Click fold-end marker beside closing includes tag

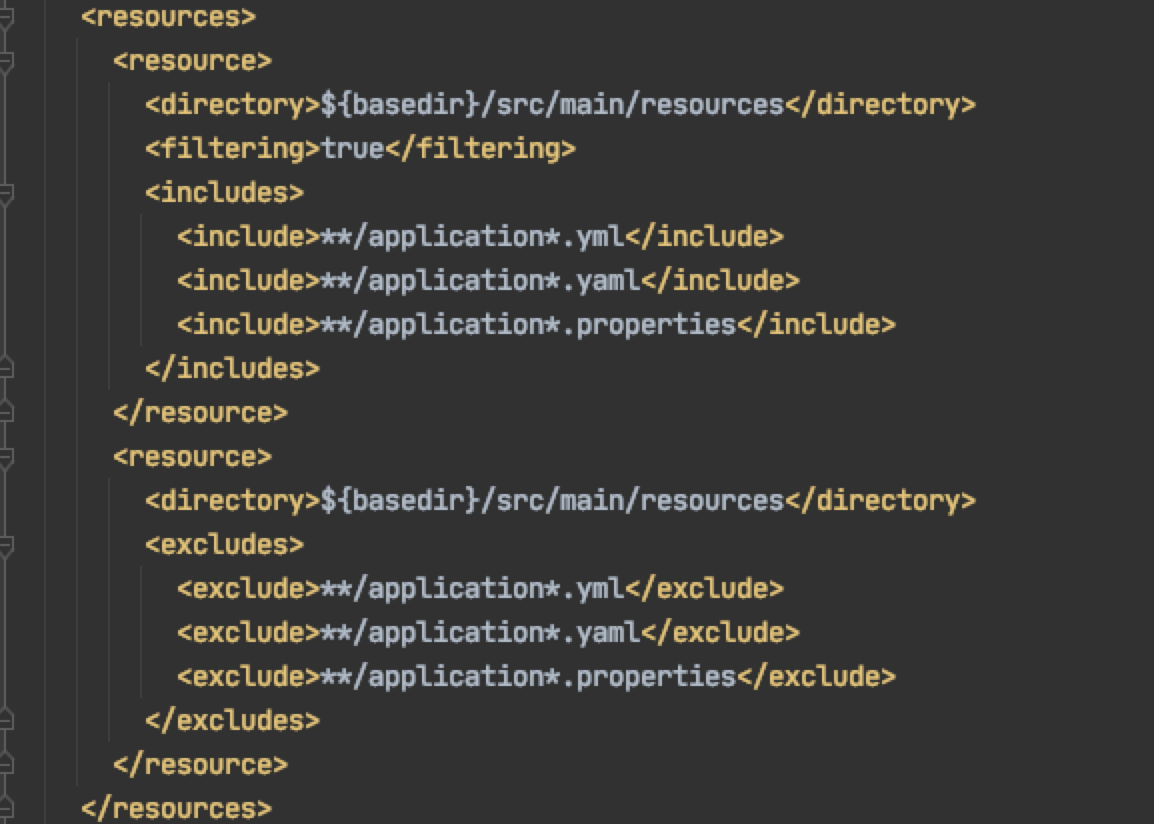5,369
